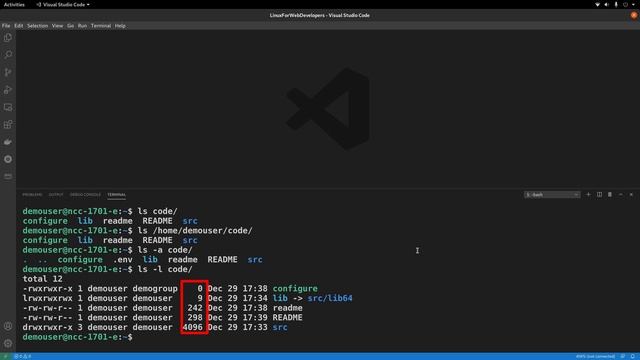The width and height of the screenshot is (640, 360).
Task: Open the Go menu
Action: [71, 26]
